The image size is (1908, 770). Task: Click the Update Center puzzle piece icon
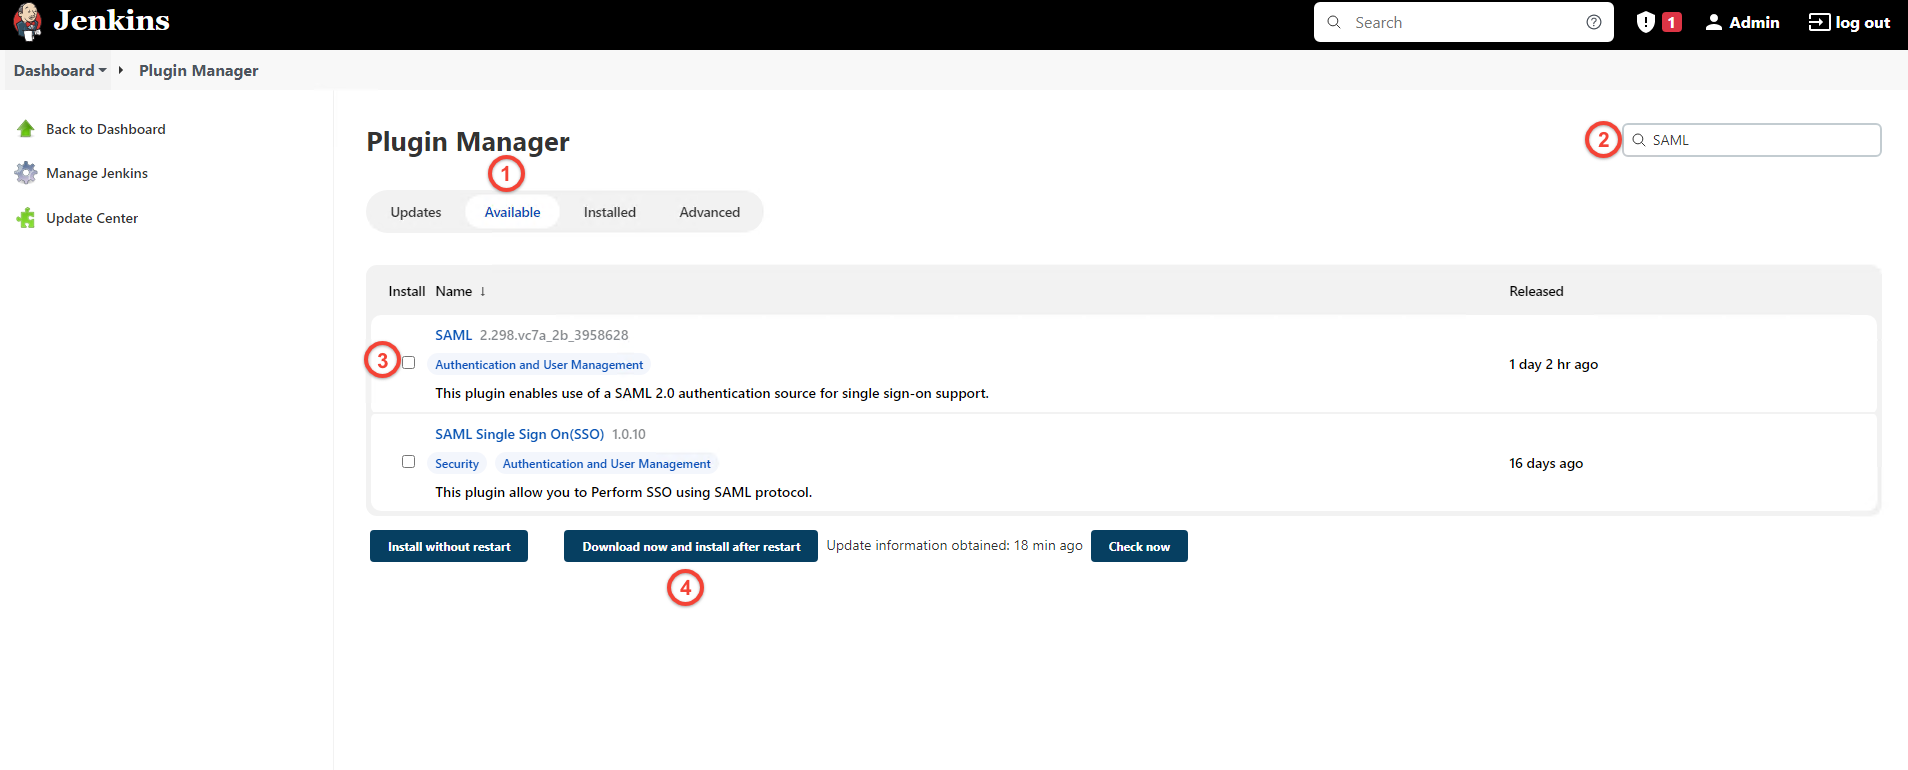pos(26,218)
